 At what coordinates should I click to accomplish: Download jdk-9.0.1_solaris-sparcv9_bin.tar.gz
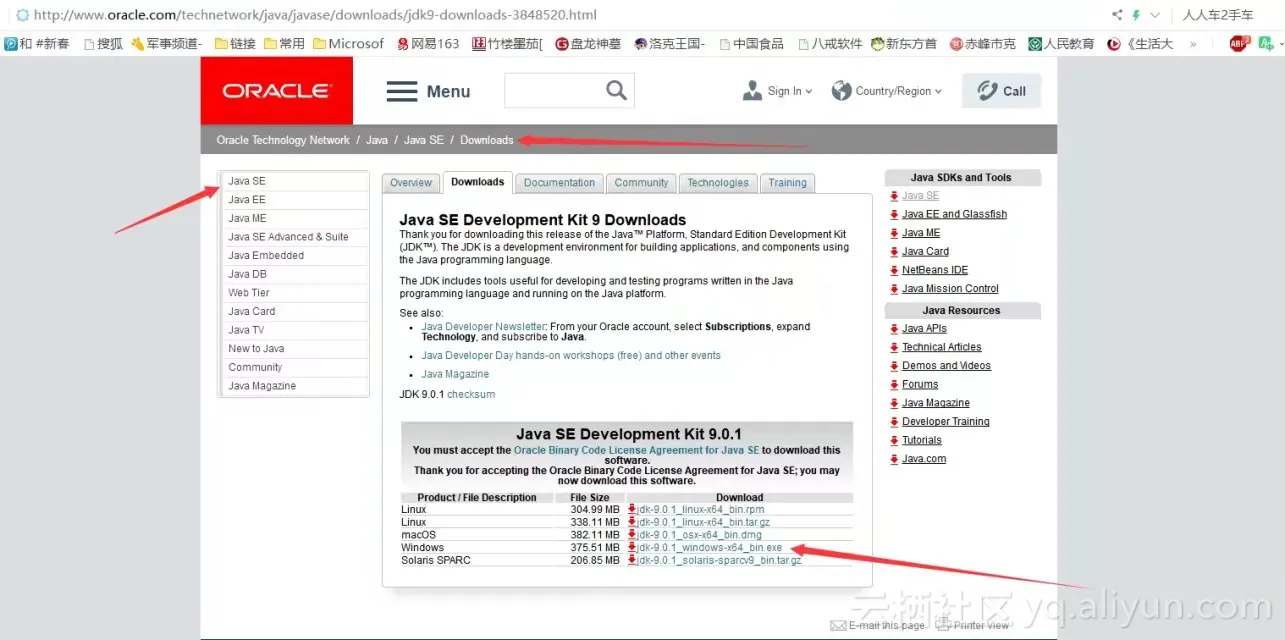click(720, 560)
